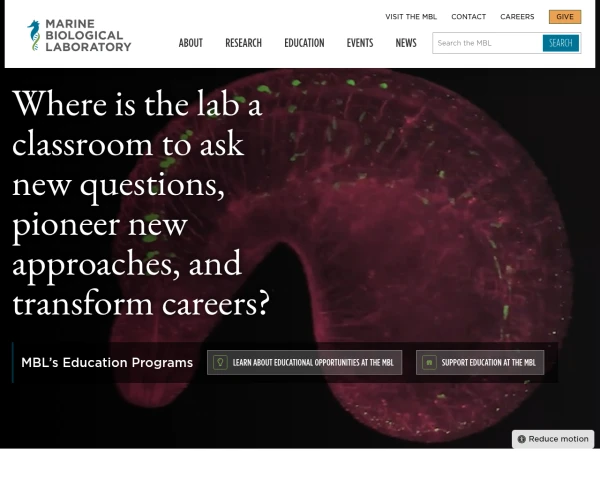Open the Careers link

517,17
